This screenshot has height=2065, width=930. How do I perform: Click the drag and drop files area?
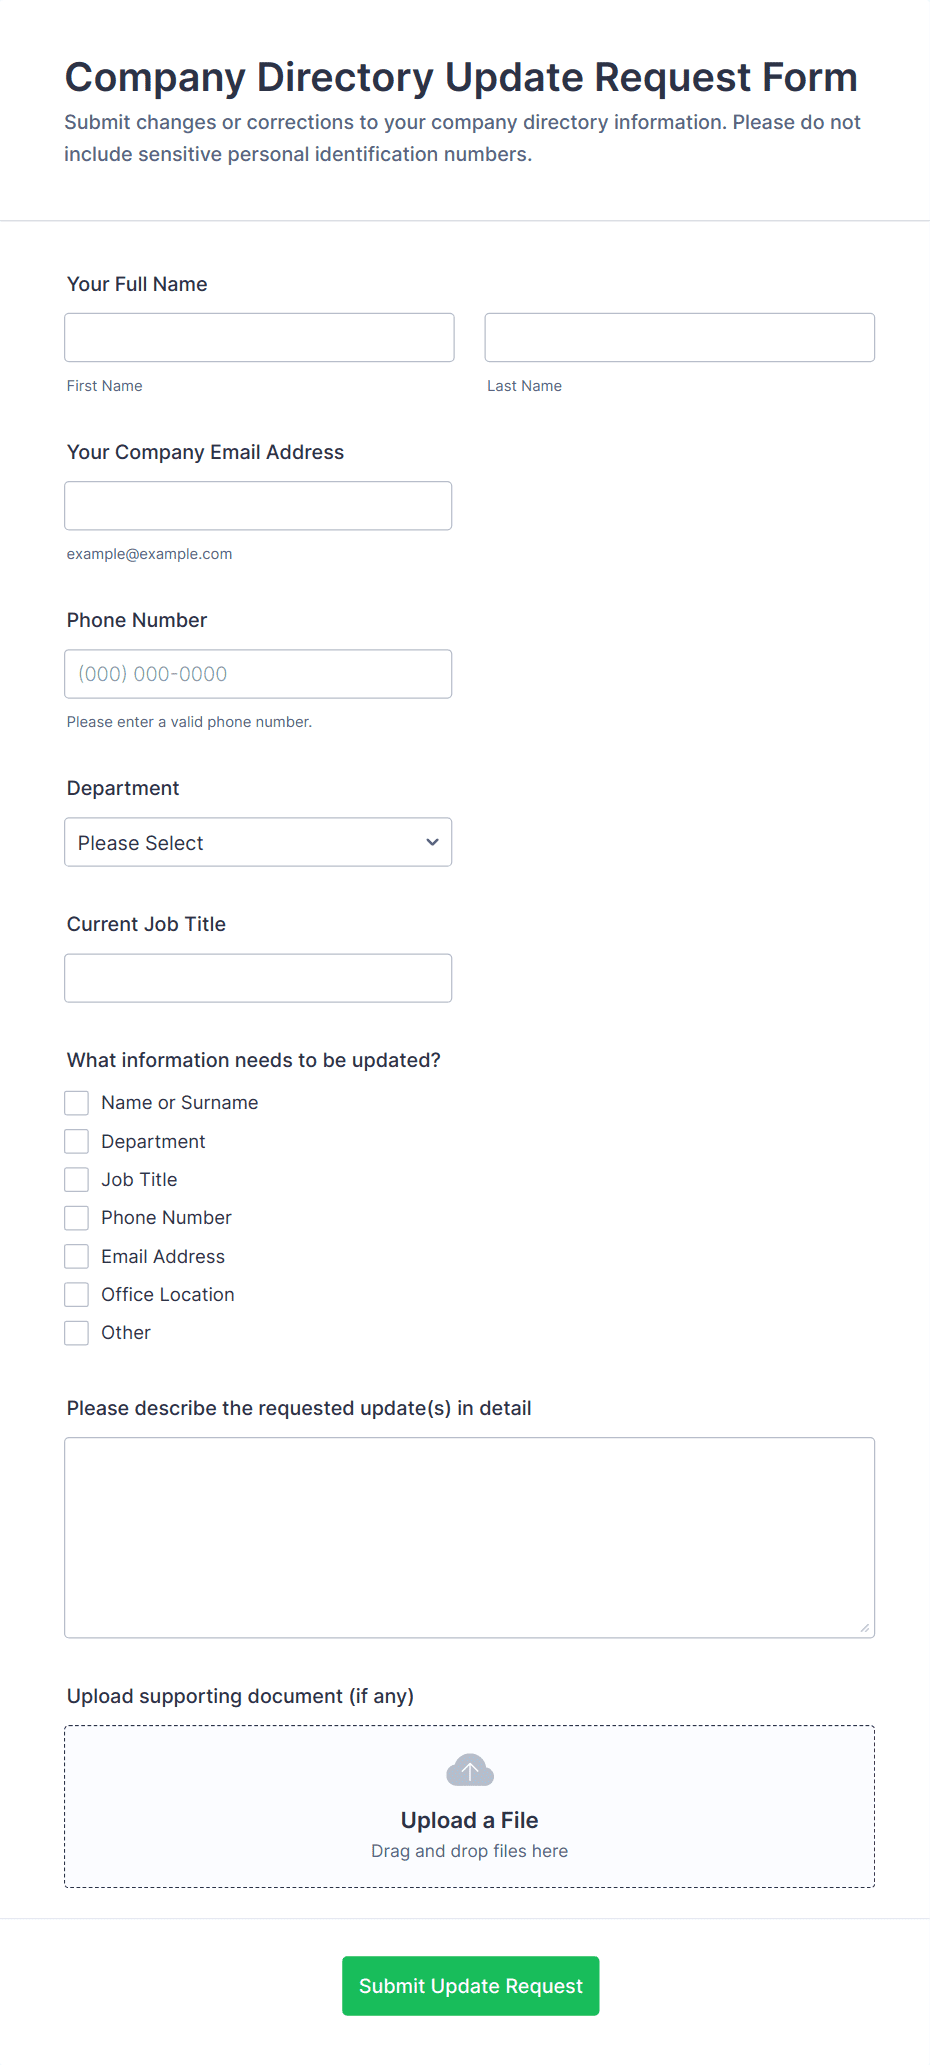click(469, 1851)
